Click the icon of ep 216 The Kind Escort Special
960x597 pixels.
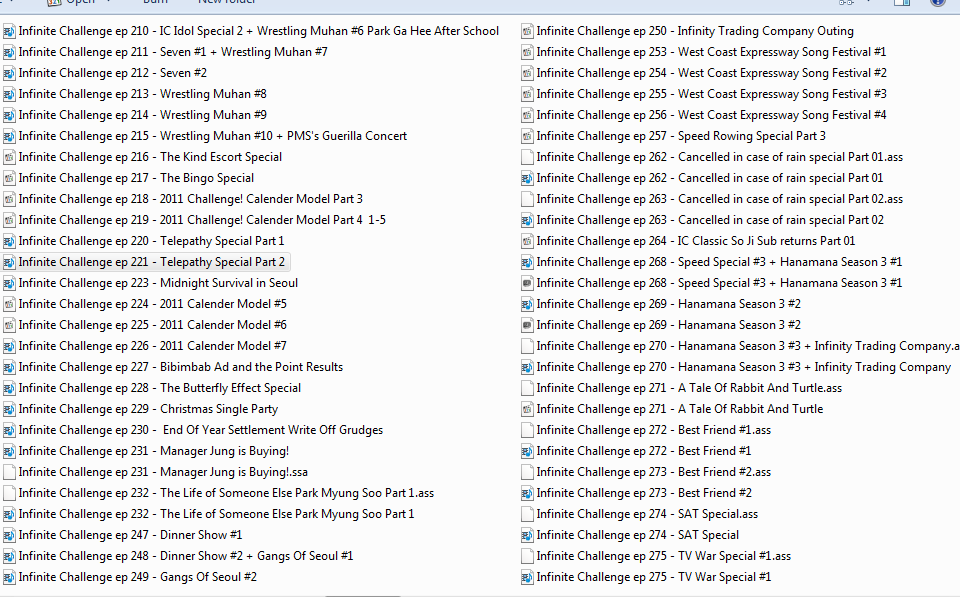9,157
